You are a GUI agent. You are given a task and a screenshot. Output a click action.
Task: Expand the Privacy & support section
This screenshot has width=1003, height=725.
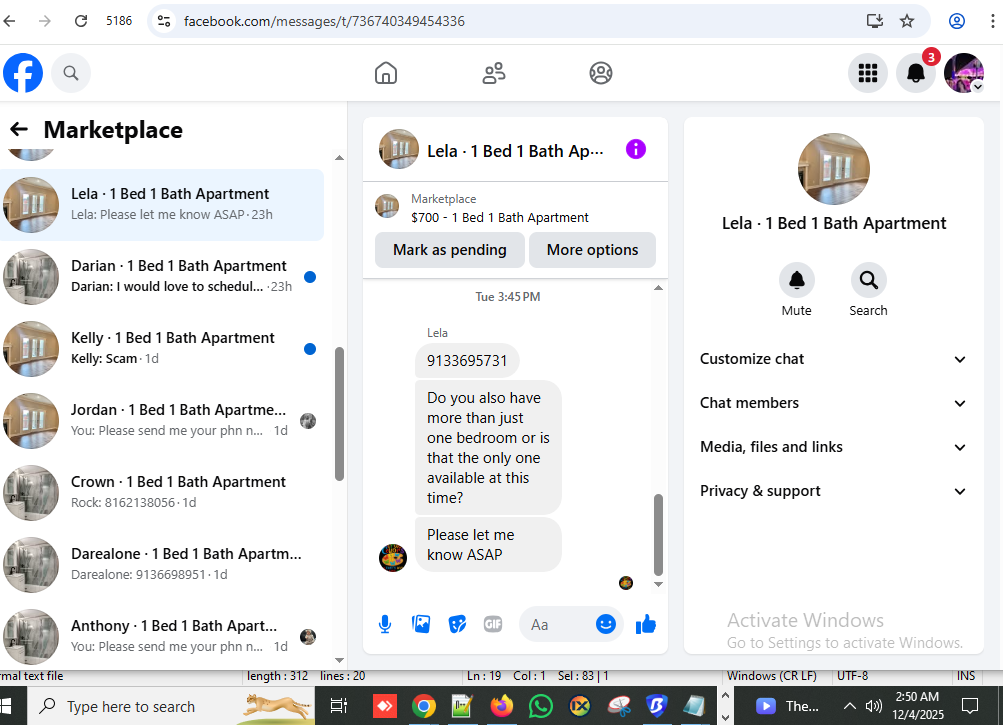click(833, 491)
